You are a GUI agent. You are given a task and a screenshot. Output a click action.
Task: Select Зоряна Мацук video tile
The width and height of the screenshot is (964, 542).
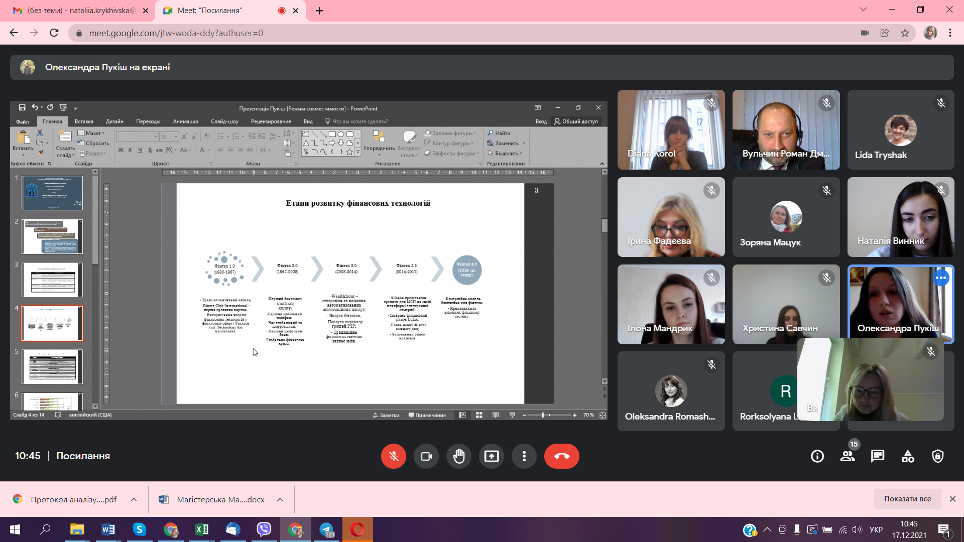click(785, 217)
